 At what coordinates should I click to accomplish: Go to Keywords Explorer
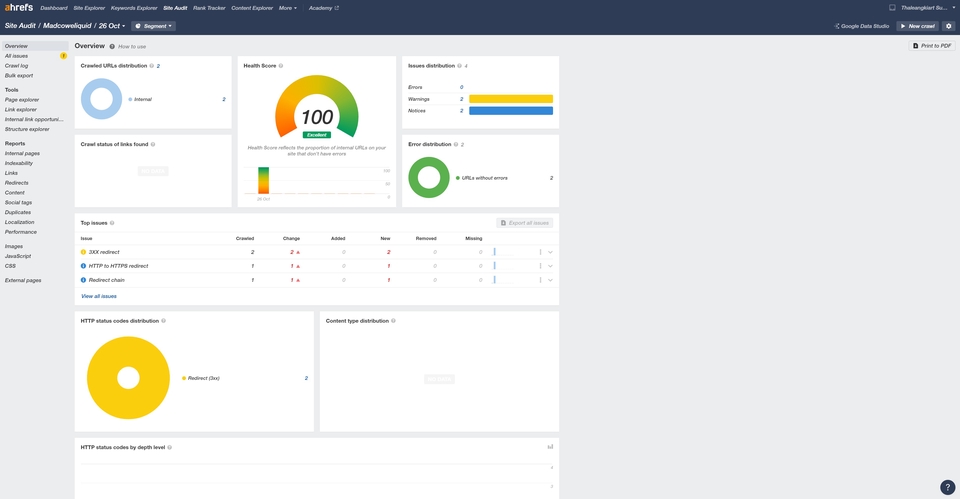[134, 8]
